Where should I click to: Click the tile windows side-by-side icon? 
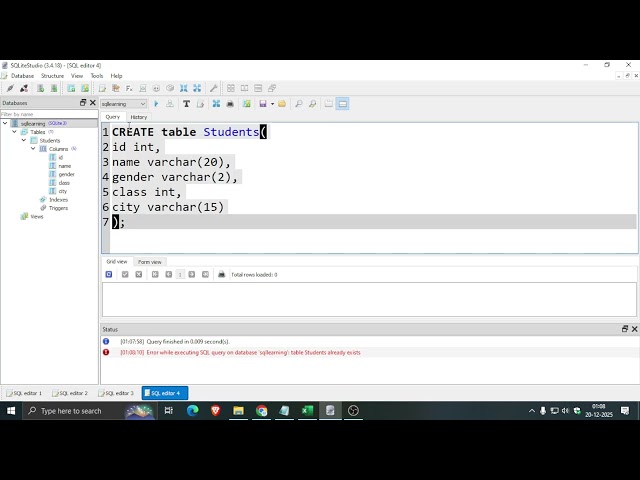point(244,88)
